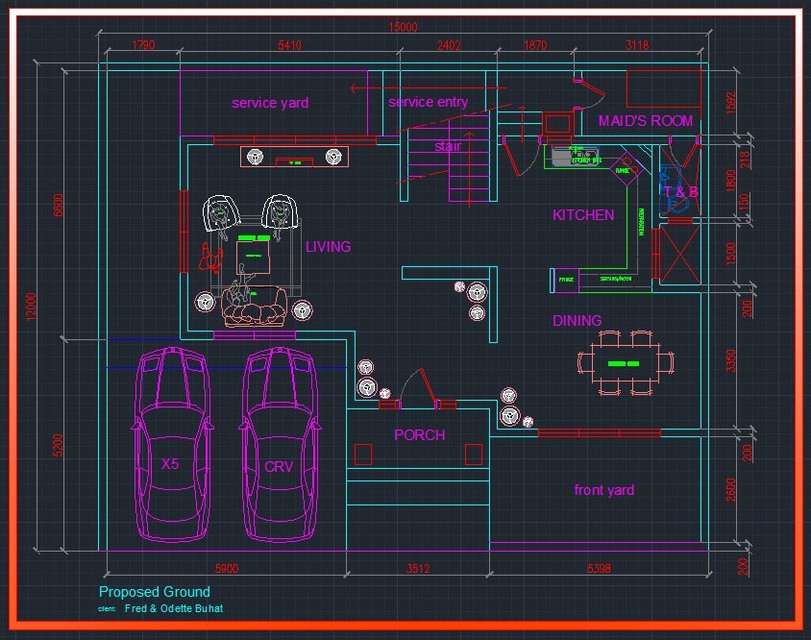Select the DINING room label
The width and height of the screenshot is (811, 640).
(578, 320)
